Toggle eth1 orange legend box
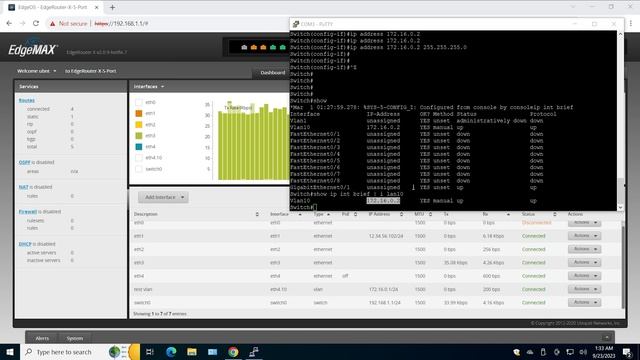The image size is (640, 360). [x=139, y=113]
